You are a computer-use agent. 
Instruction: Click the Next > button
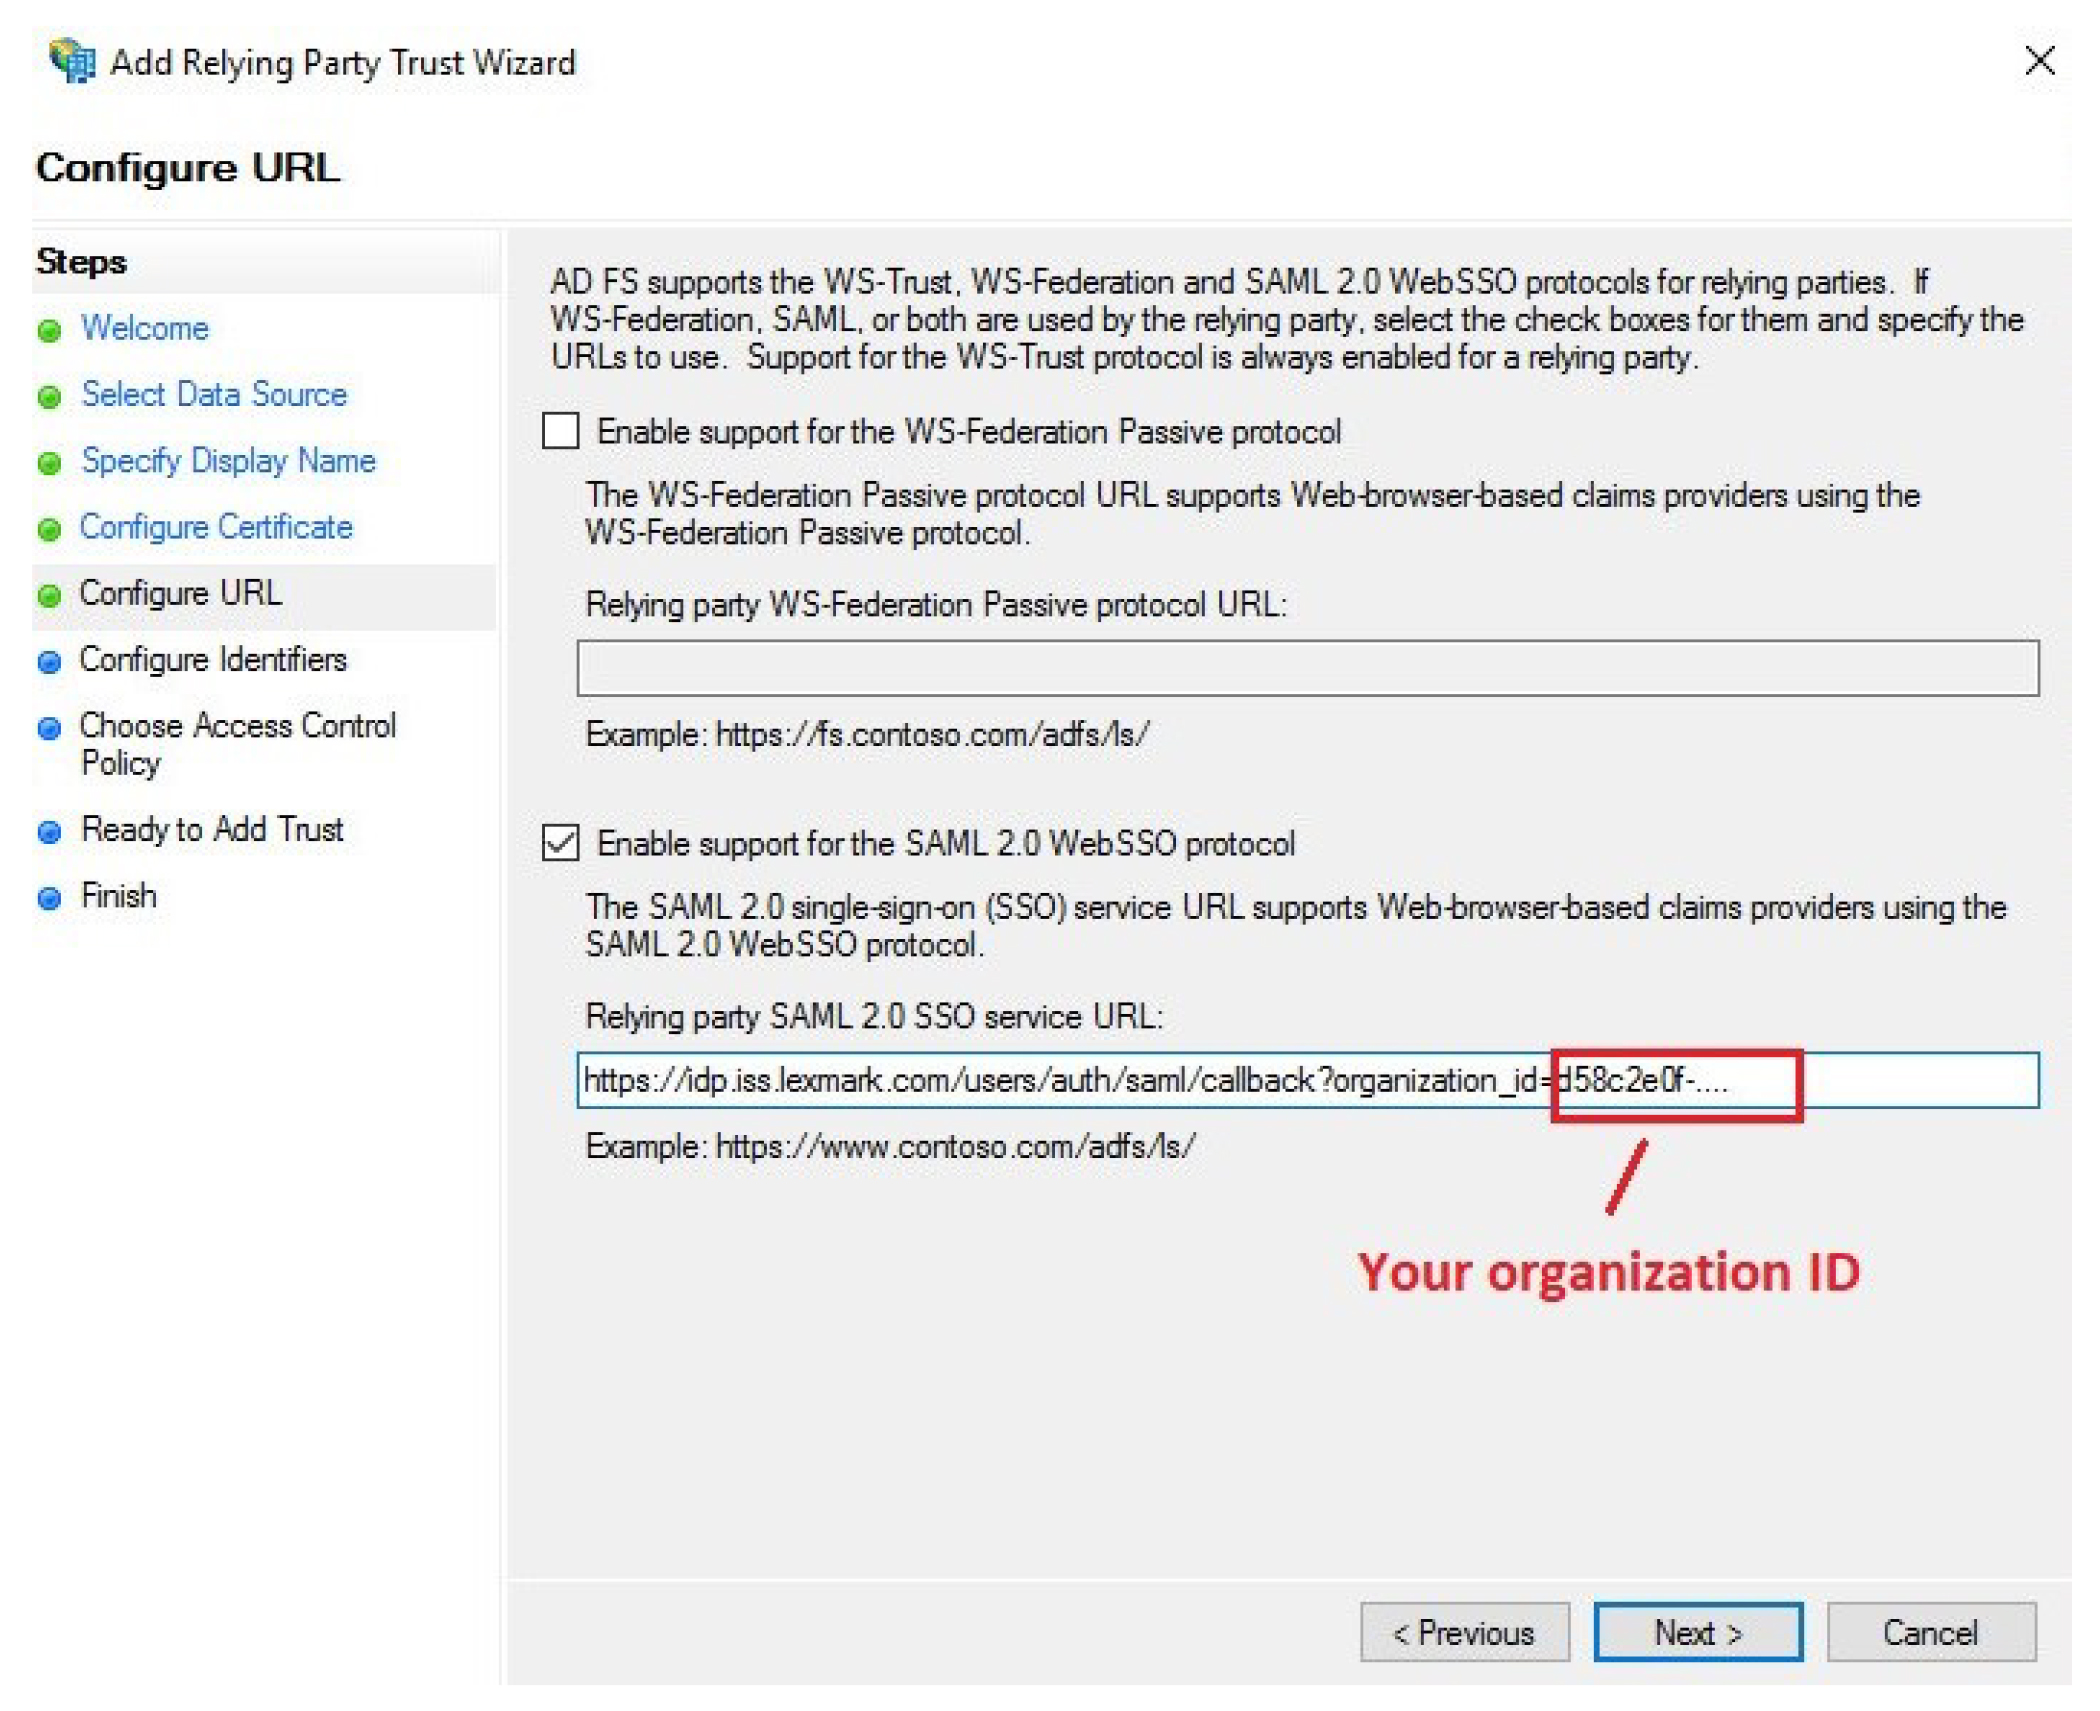(x=1698, y=1633)
